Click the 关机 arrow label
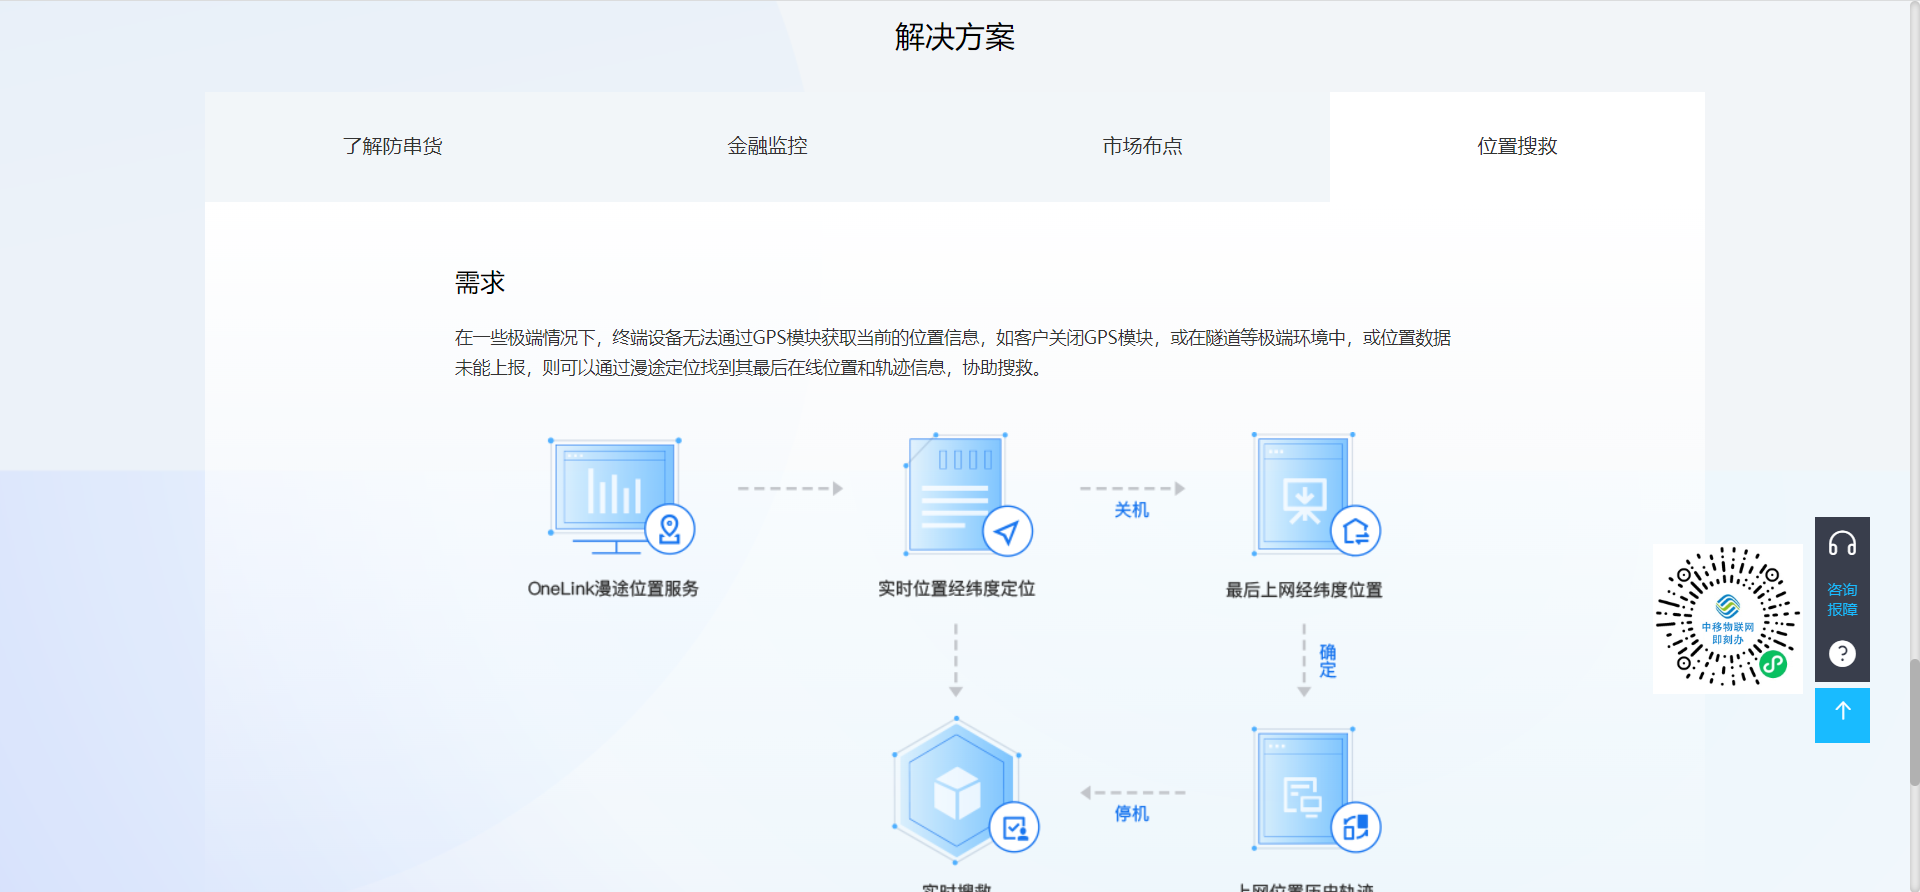The height and width of the screenshot is (892, 1920). [1132, 510]
